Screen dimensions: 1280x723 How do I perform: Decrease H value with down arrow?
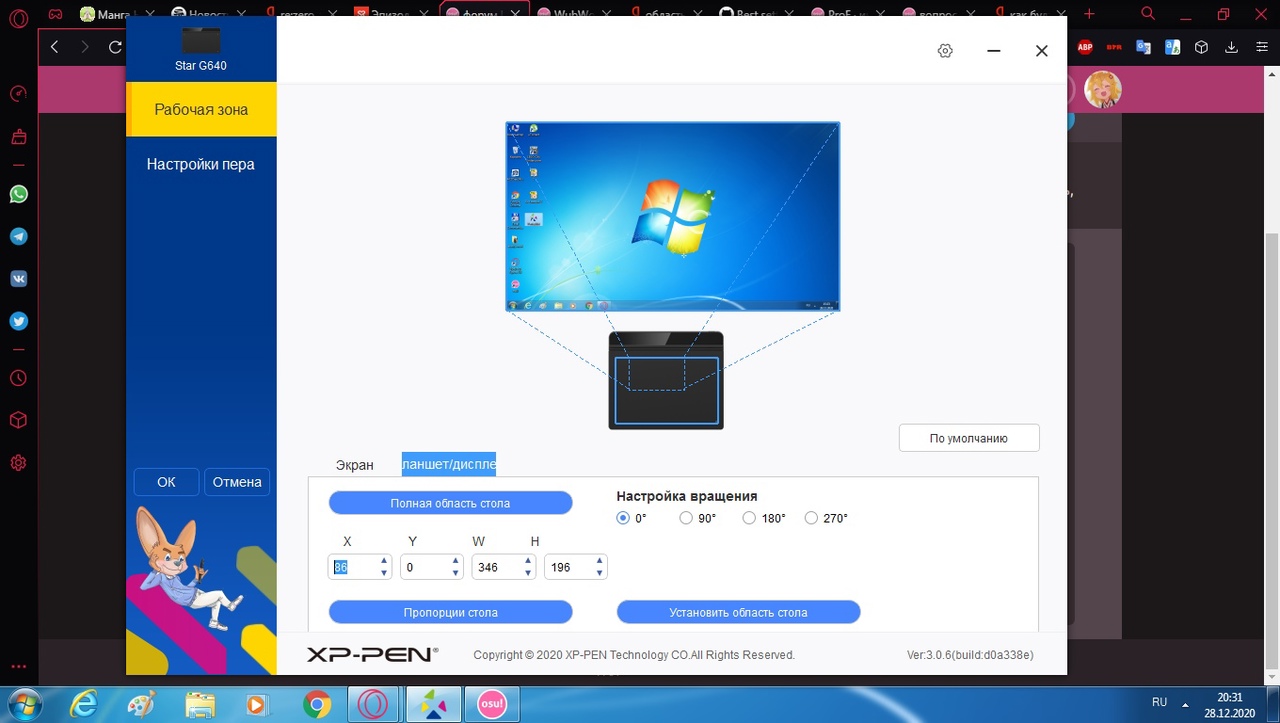[x=600, y=573]
